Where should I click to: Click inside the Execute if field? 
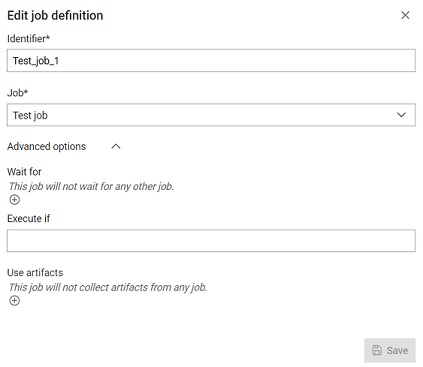(211, 240)
